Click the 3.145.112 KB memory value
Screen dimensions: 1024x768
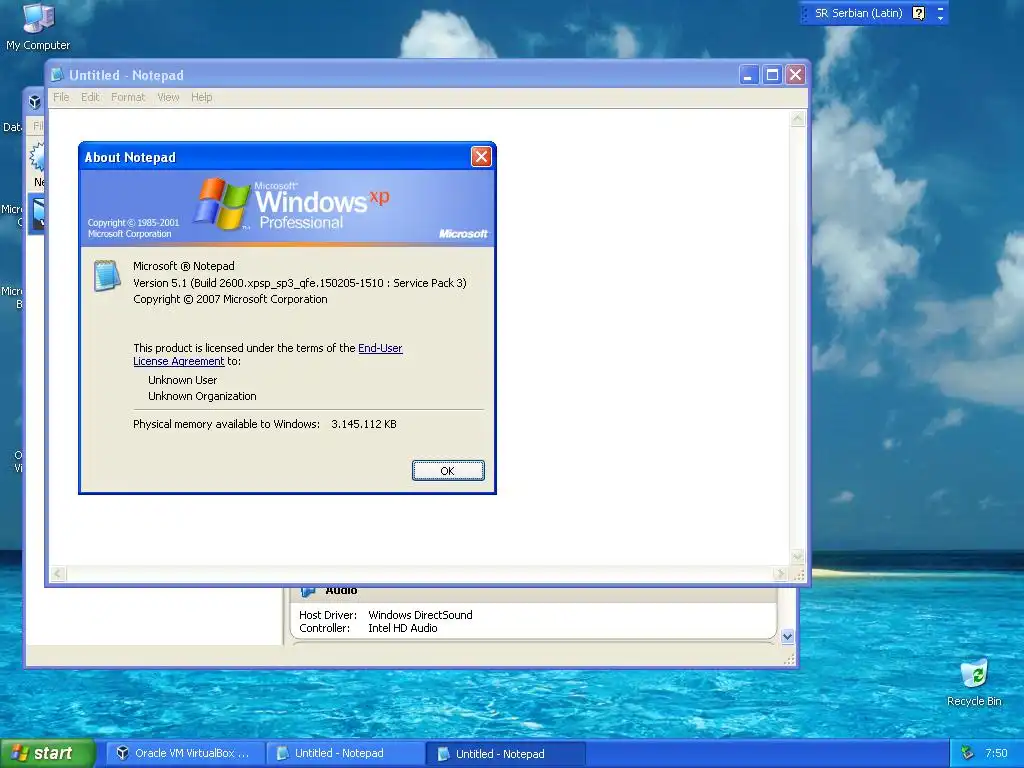coord(364,424)
